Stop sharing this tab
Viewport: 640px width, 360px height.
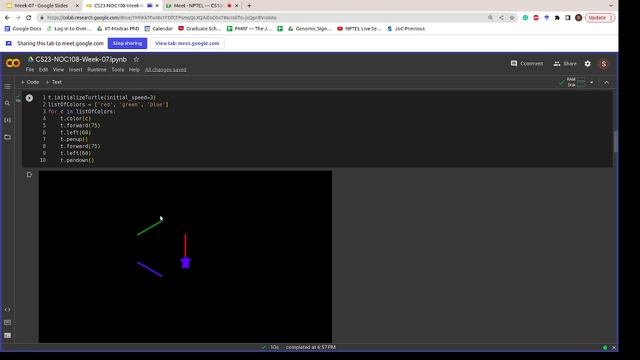point(127,43)
